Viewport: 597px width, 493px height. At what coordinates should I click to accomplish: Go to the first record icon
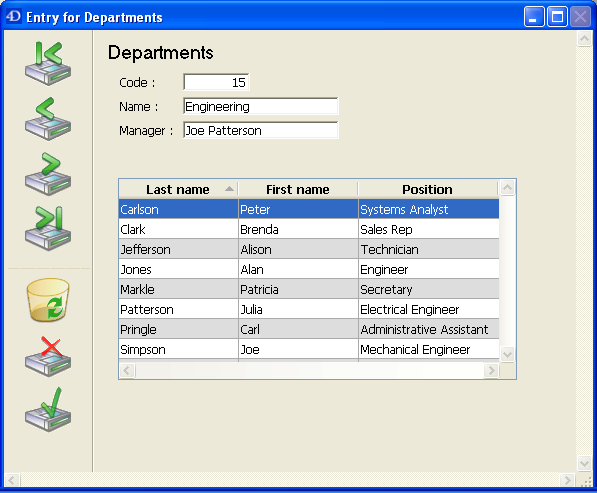point(48,63)
